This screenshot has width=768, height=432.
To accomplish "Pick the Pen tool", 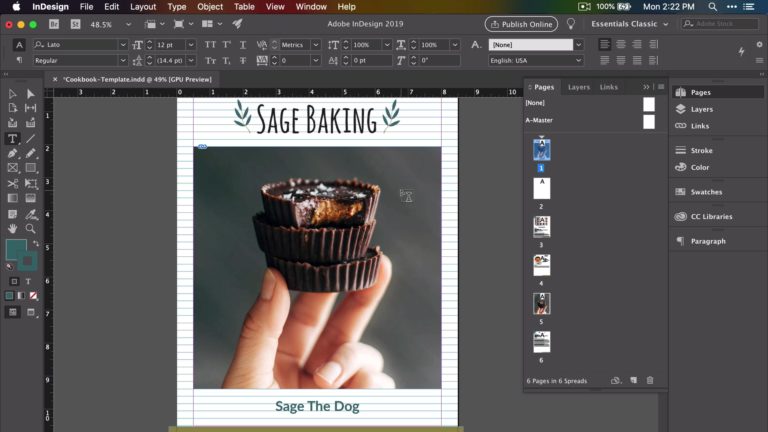I will pyautogui.click(x=12, y=153).
